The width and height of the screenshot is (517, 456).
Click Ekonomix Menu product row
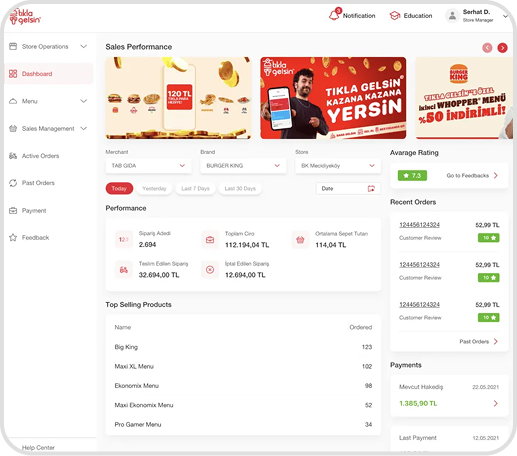point(243,386)
